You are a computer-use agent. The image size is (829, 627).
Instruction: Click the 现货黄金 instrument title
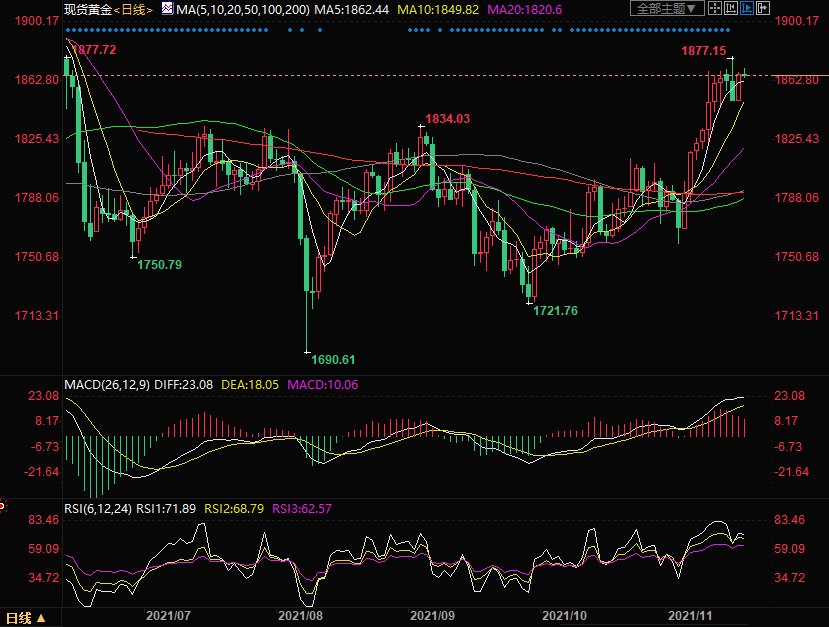pyautogui.click(x=86, y=9)
